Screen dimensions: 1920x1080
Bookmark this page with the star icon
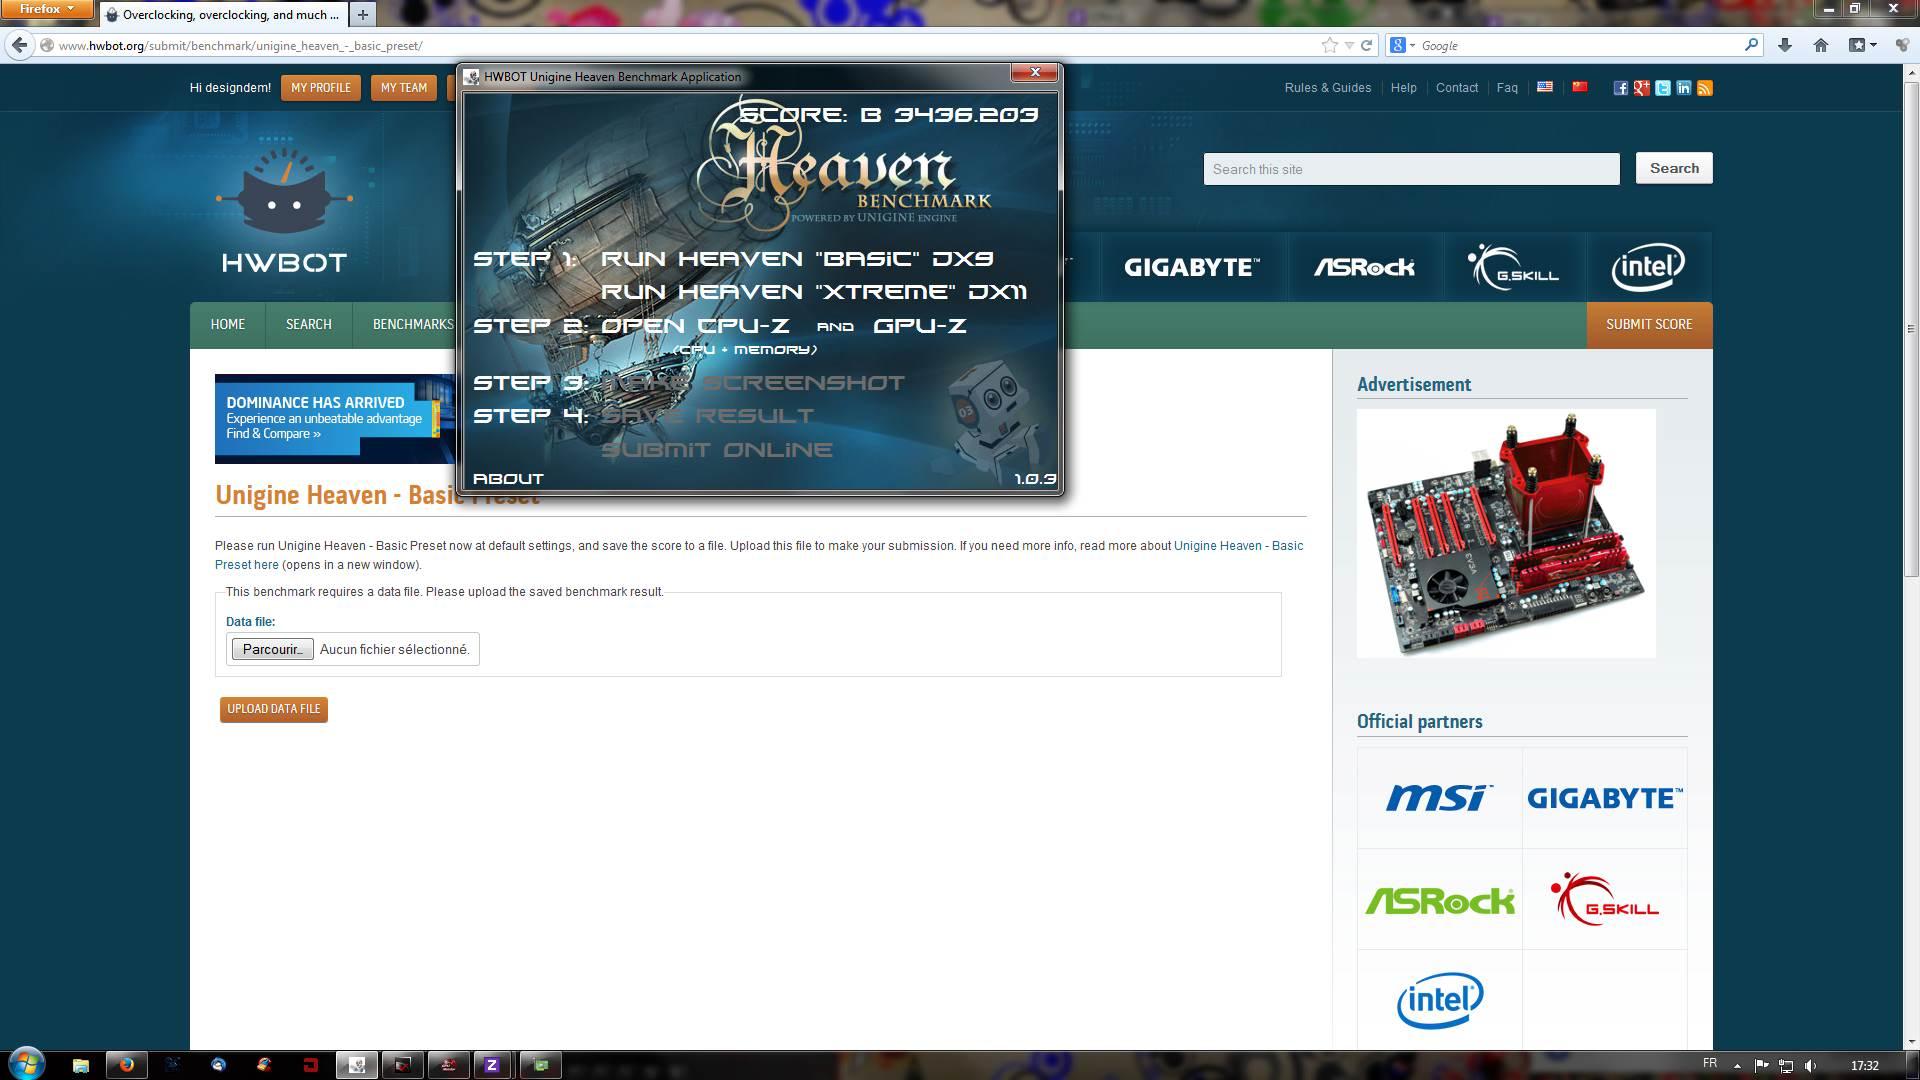(x=1329, y=45)
